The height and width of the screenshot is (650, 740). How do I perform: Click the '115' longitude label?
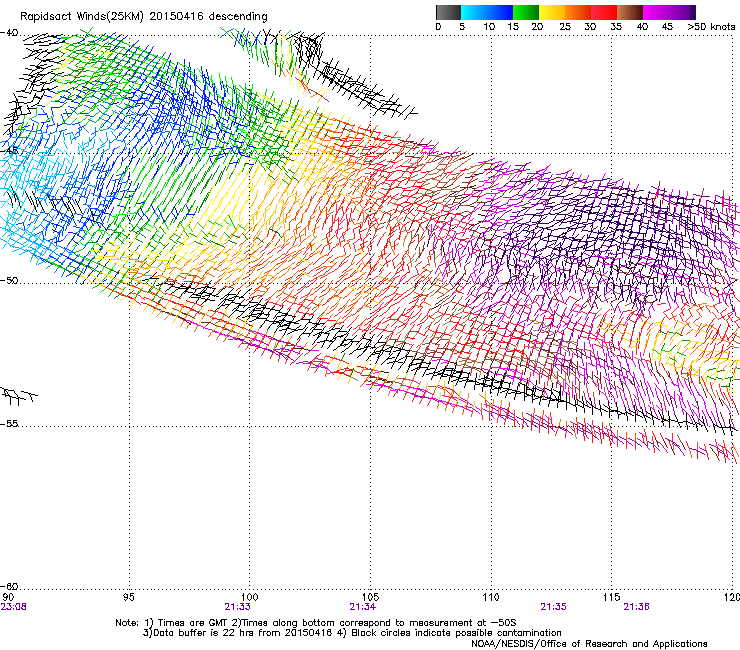click(x=612, y=598)
